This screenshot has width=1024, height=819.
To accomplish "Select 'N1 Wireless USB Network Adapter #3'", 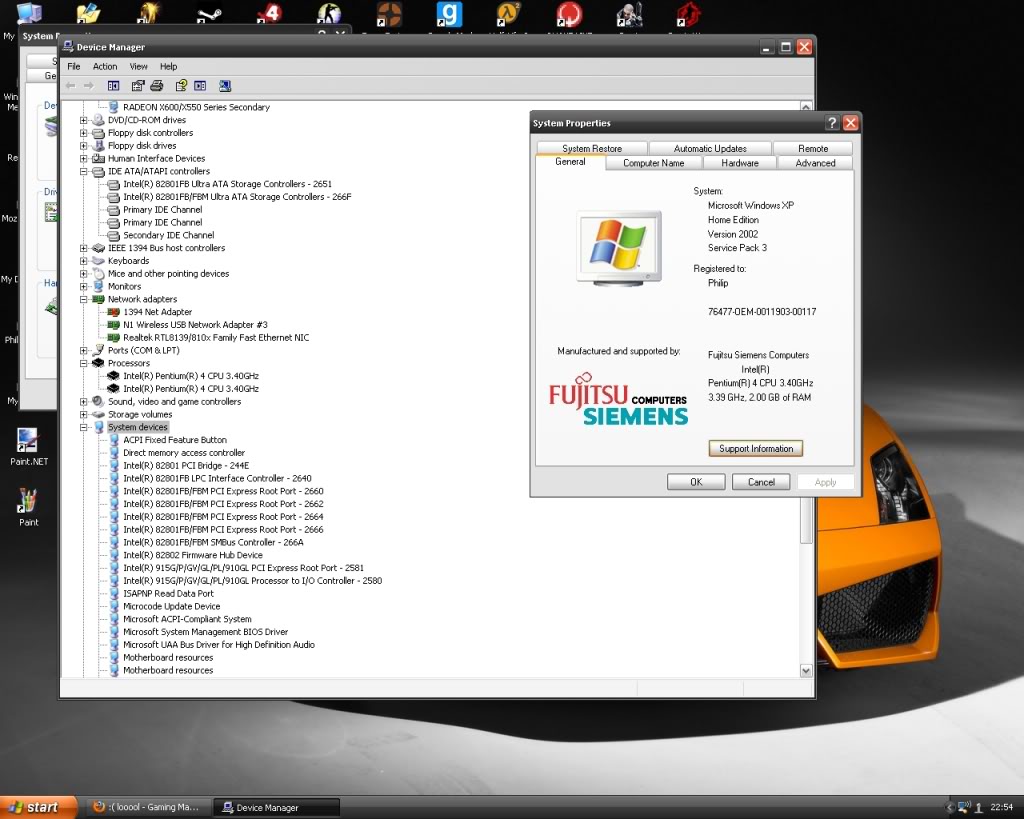I will (195, 325).
